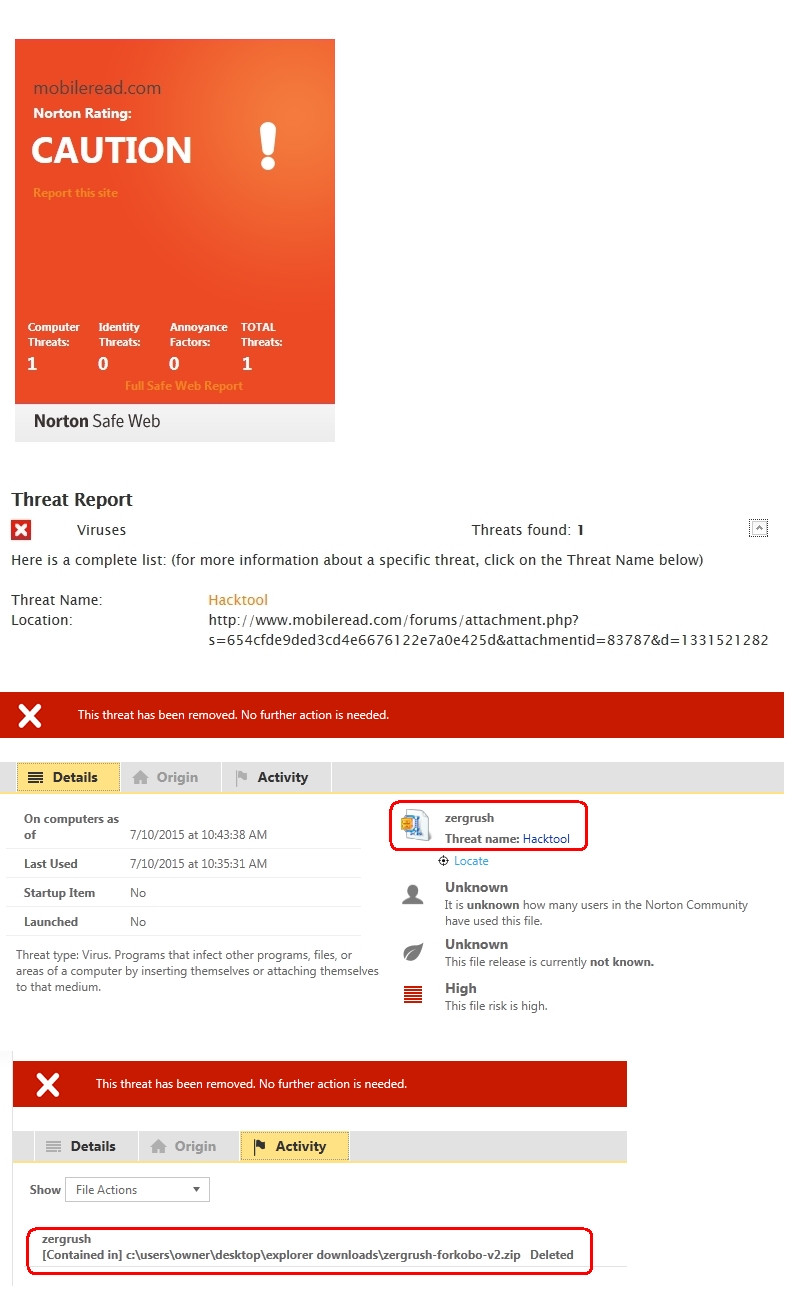Open the File Actions dropdown
Screen dimensions: 810x1315
137,1190
